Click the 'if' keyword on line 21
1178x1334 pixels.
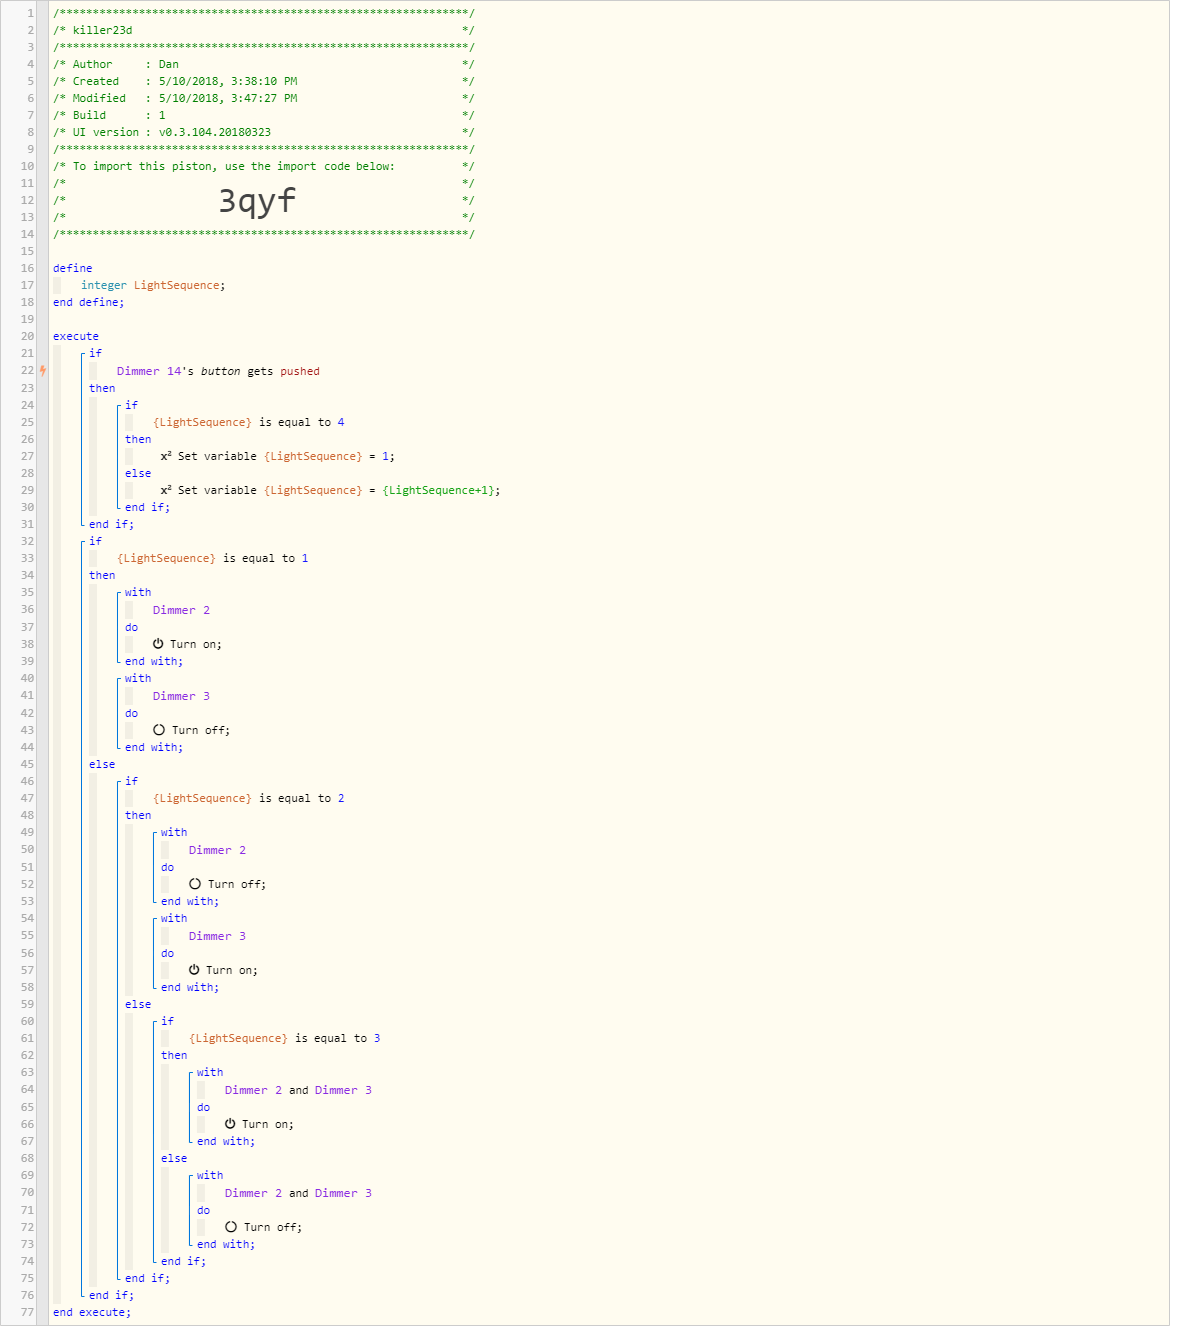tap(95, 353)
